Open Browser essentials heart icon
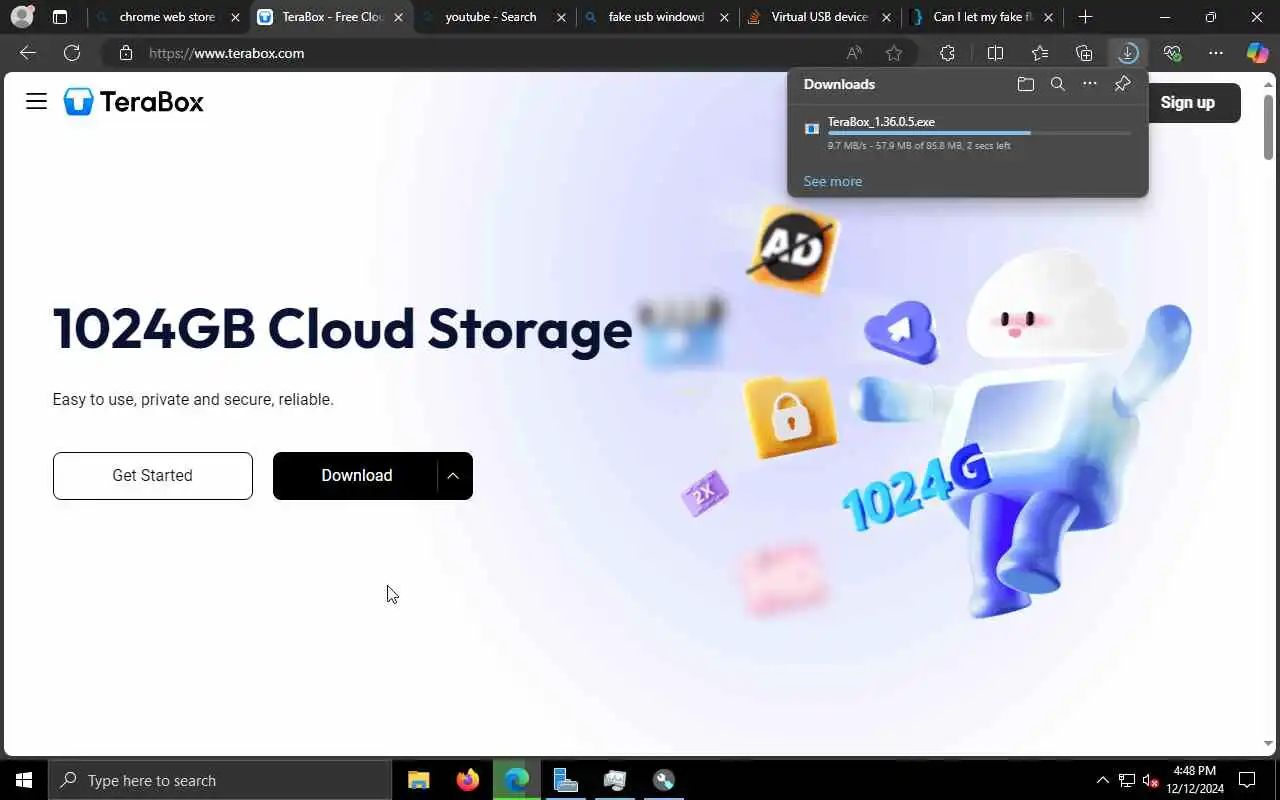The height and width of the screenshot is (800, 1280). 1172,53
